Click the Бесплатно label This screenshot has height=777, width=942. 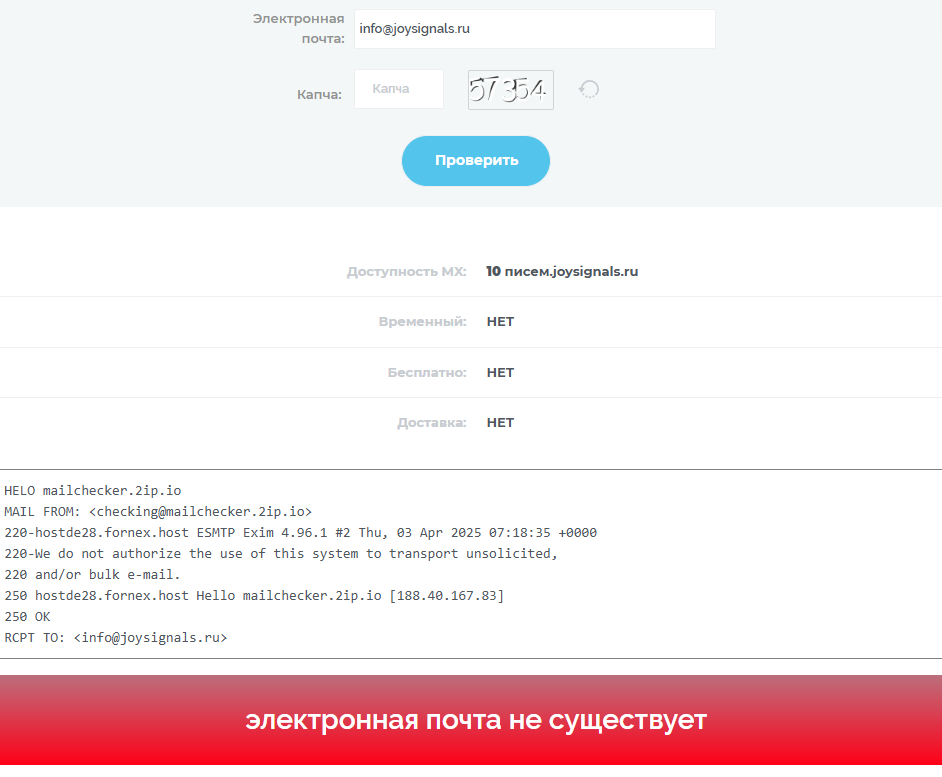(x=427, y=373)
